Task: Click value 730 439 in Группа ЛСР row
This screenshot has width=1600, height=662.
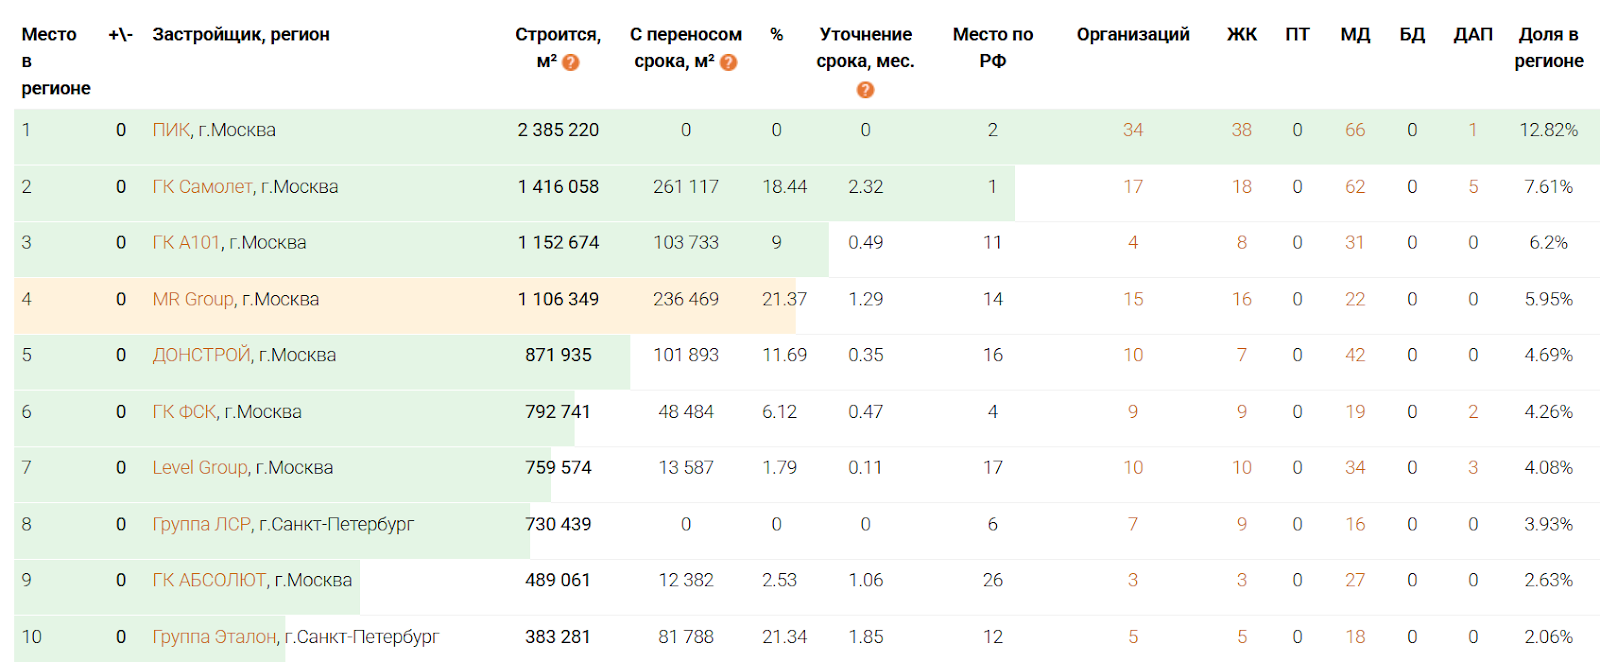Action: pyautogui.click(x=558, y=524)
